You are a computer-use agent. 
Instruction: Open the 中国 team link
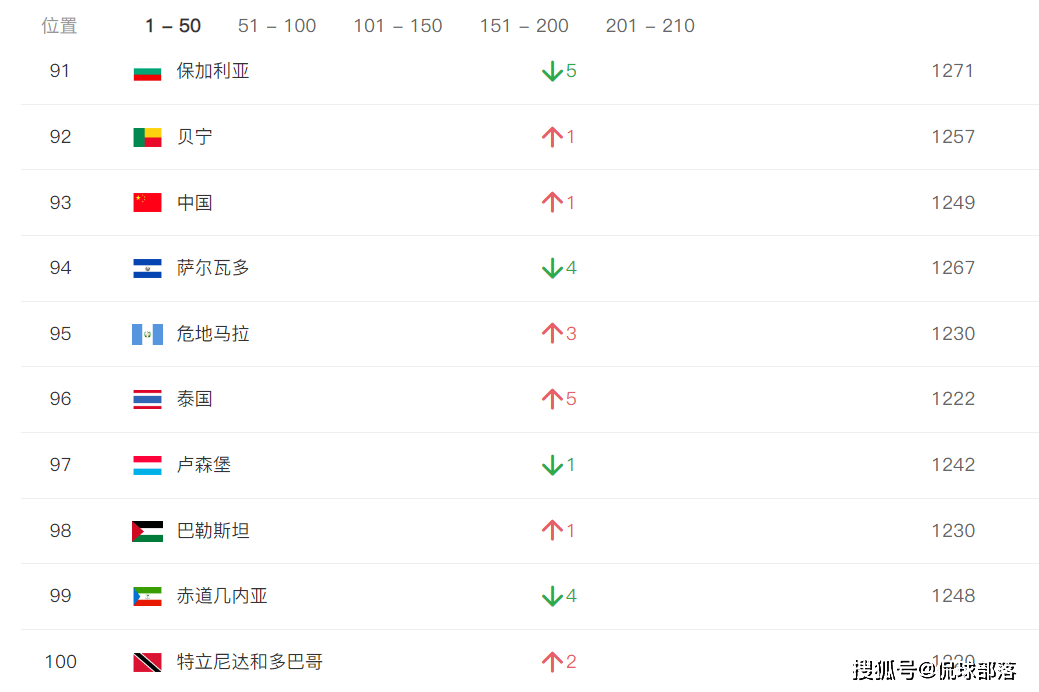point(195,203)
